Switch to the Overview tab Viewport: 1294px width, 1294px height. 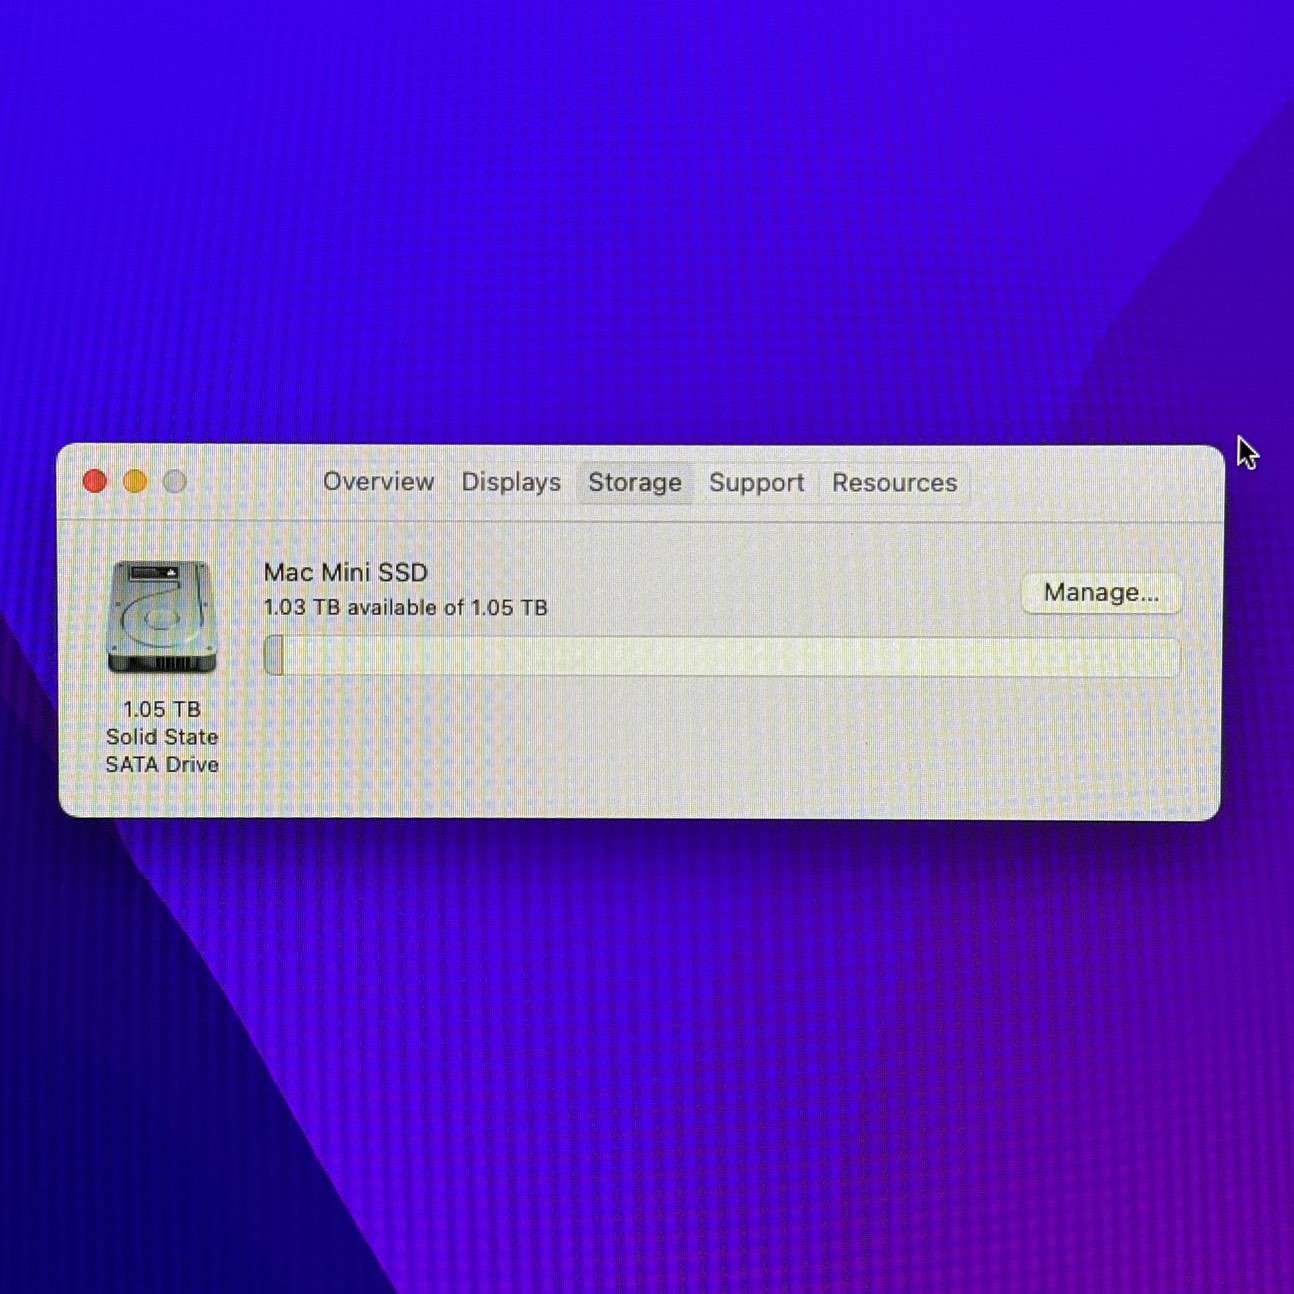coord(378,482)
